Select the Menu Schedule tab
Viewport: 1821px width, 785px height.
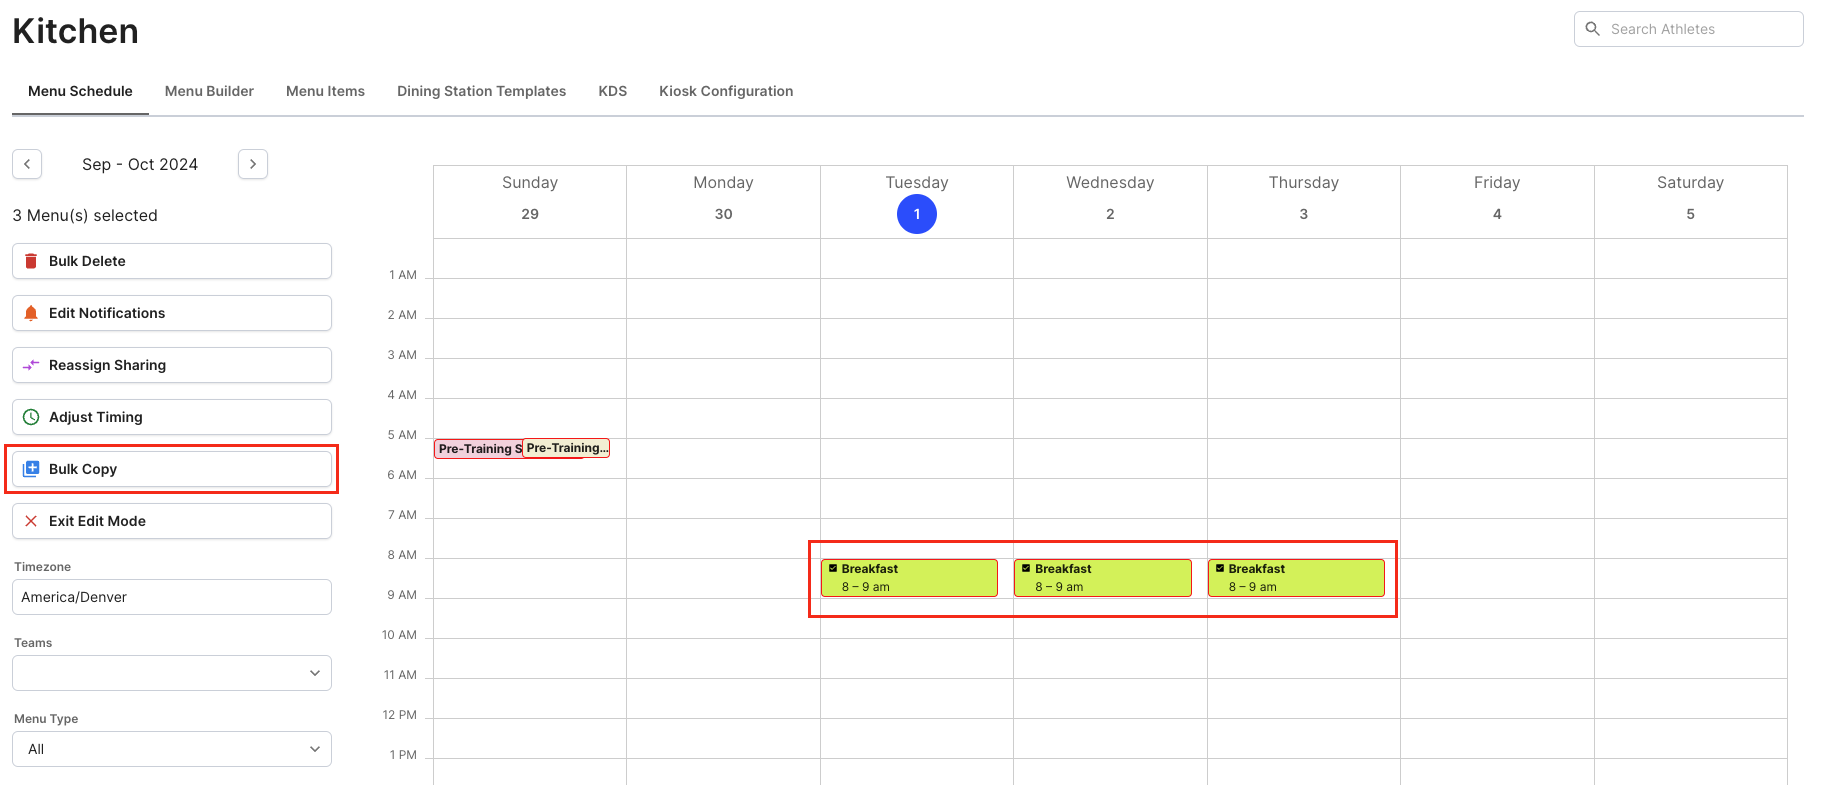80,91
